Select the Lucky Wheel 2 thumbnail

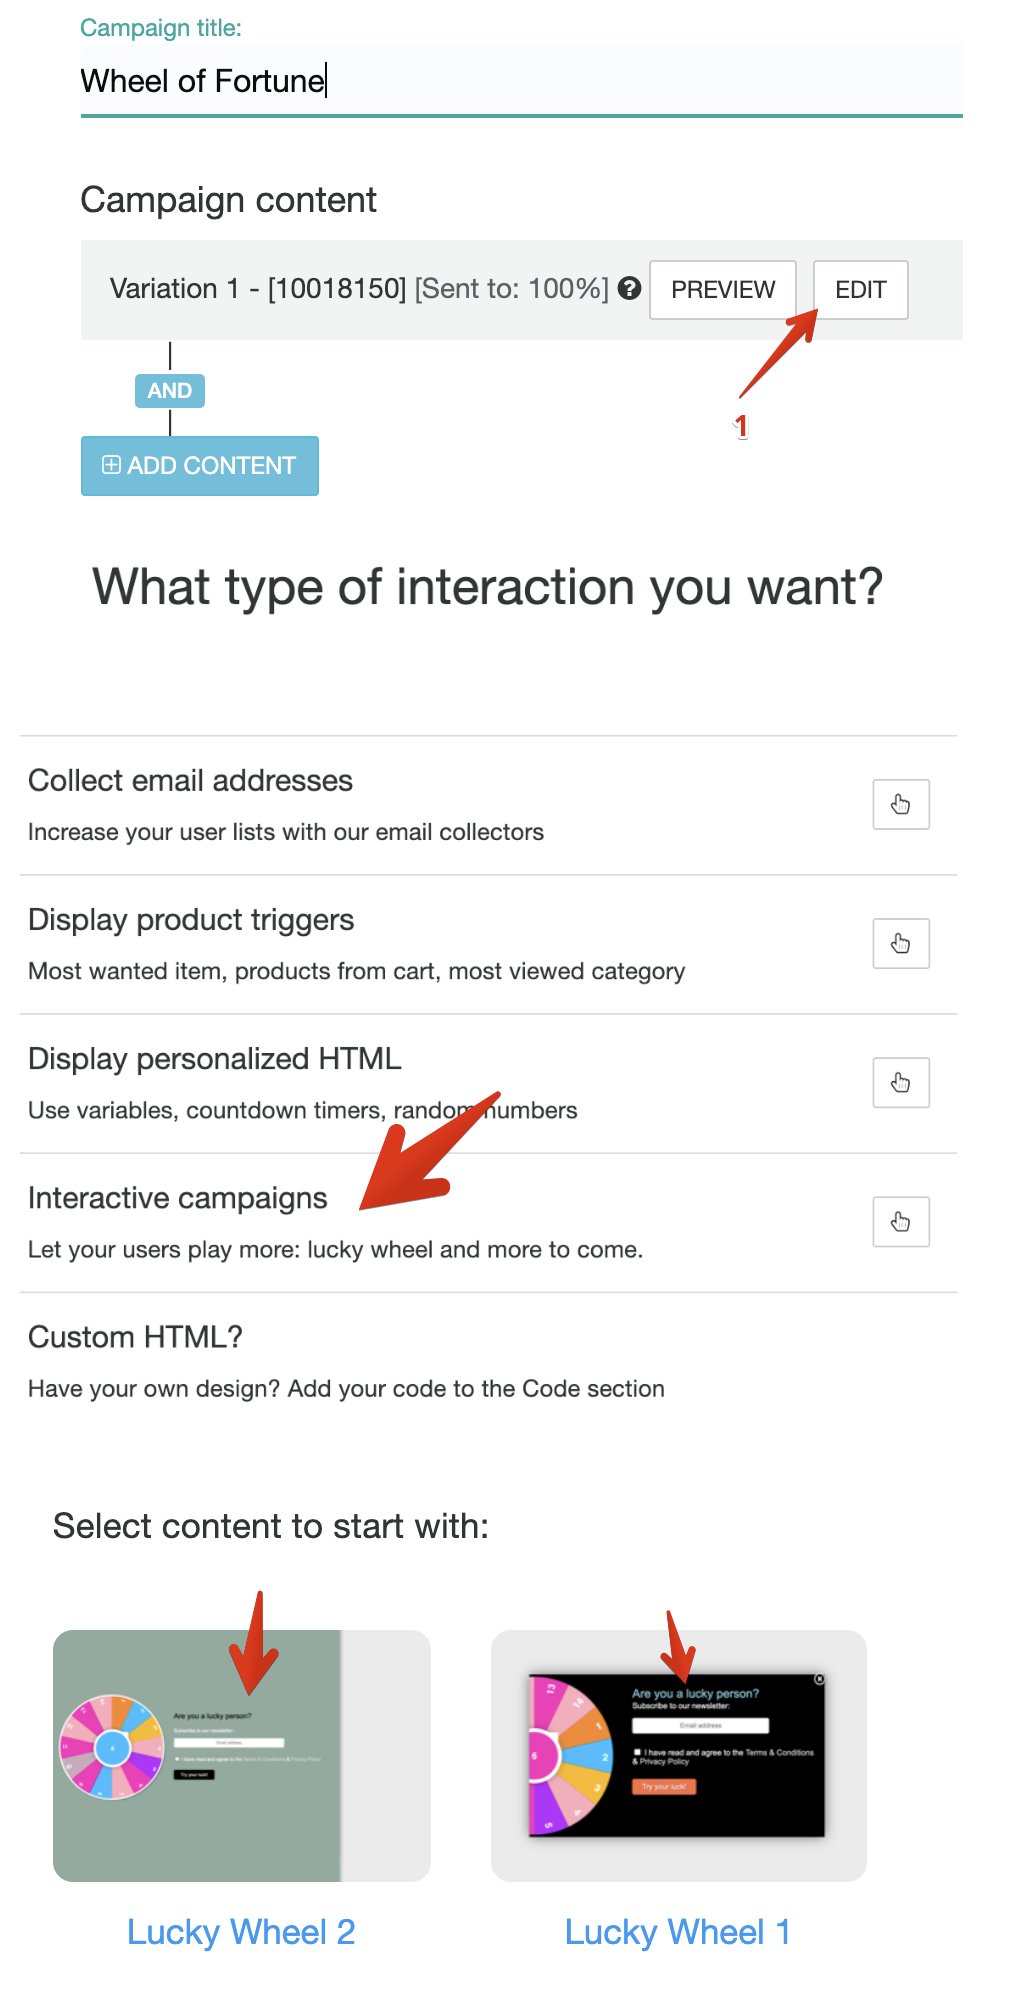(x=242, y=1756)
